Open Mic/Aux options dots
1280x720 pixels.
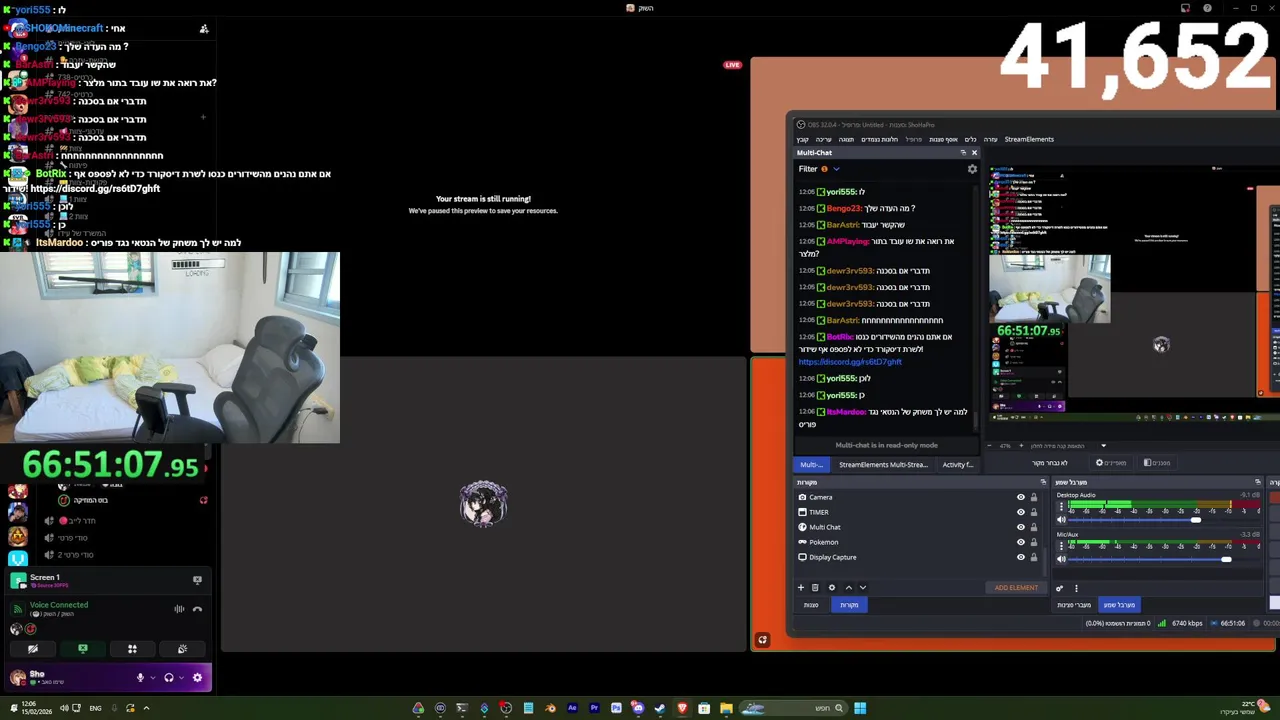click(1061, 547)
